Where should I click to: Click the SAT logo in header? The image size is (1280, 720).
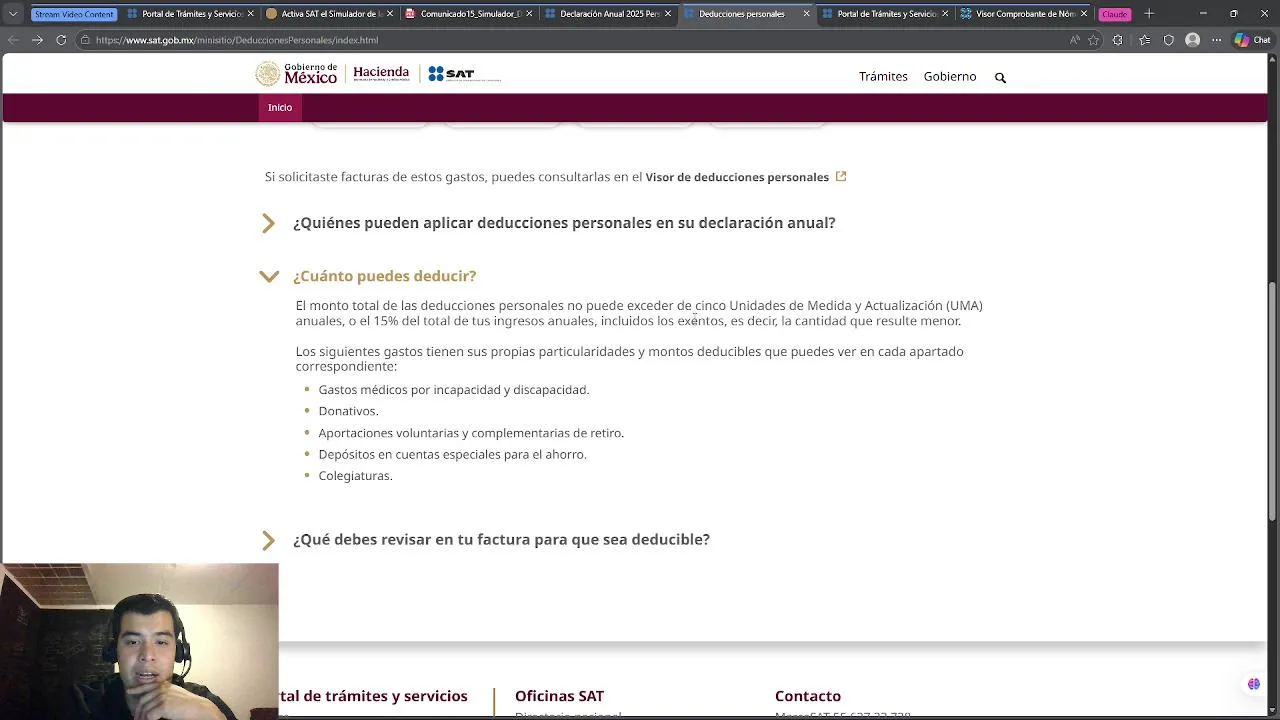pos(464,74)
